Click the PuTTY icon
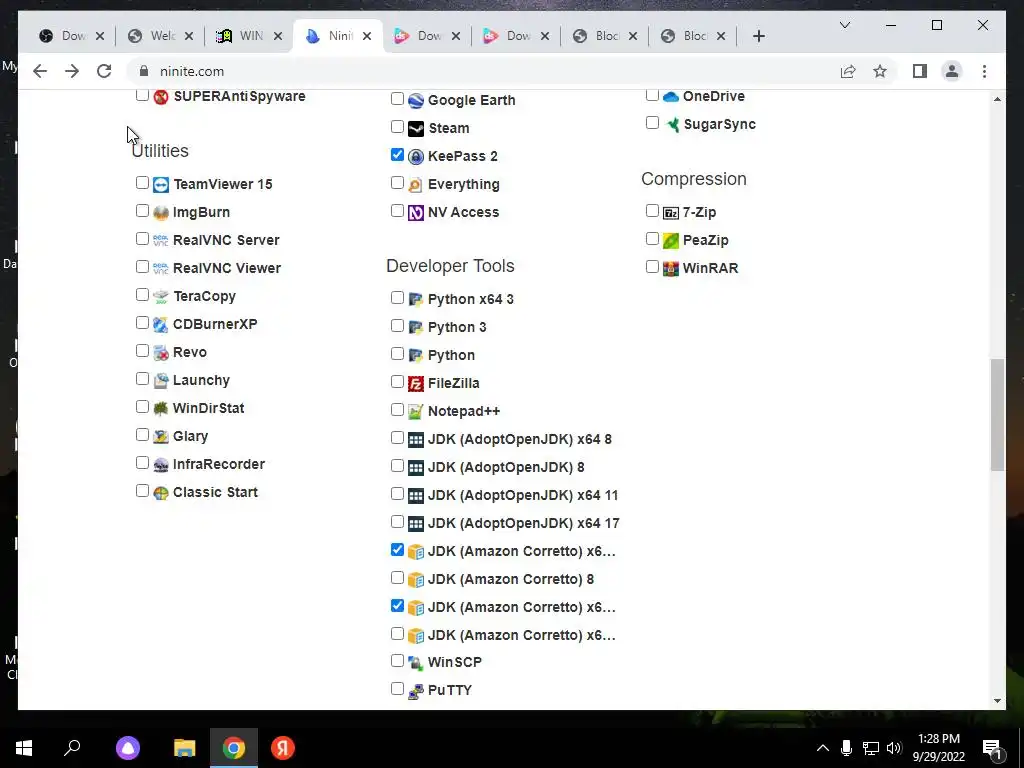The image size is (1024, 768). click(x=416, y=691)
